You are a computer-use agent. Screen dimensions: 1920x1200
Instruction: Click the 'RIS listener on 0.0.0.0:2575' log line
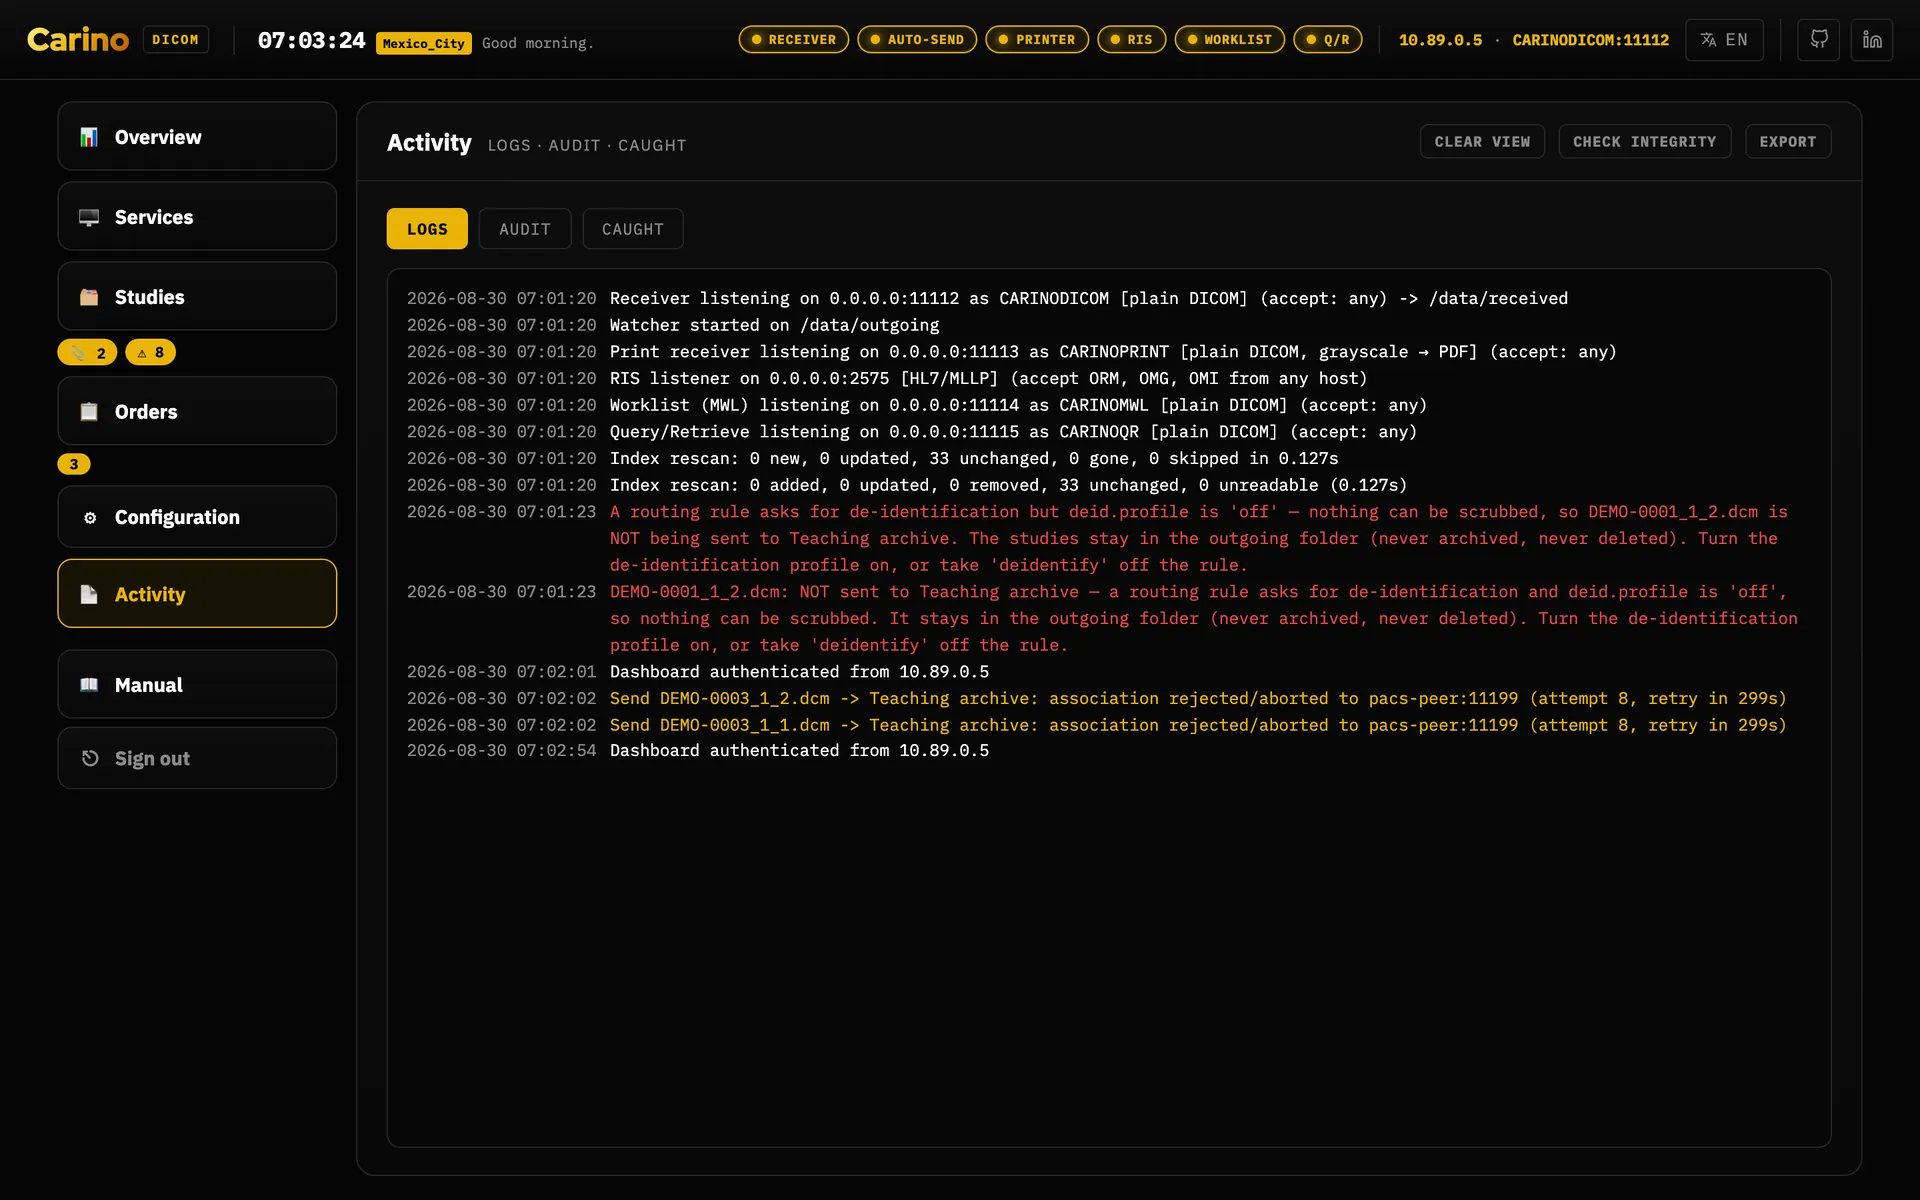coord(988,379)
